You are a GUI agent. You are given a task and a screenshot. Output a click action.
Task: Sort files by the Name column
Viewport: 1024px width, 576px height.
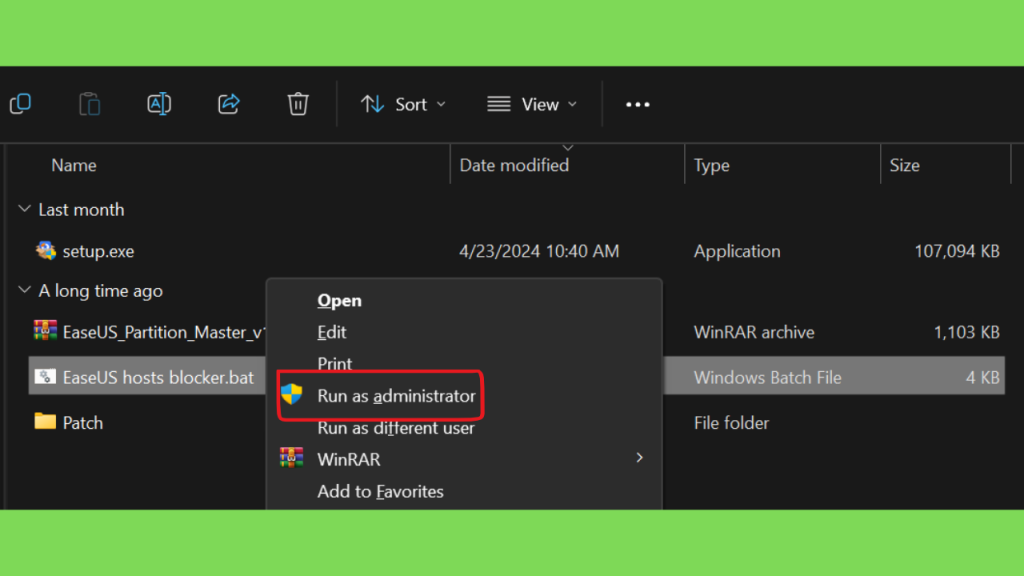coord(74,165)
